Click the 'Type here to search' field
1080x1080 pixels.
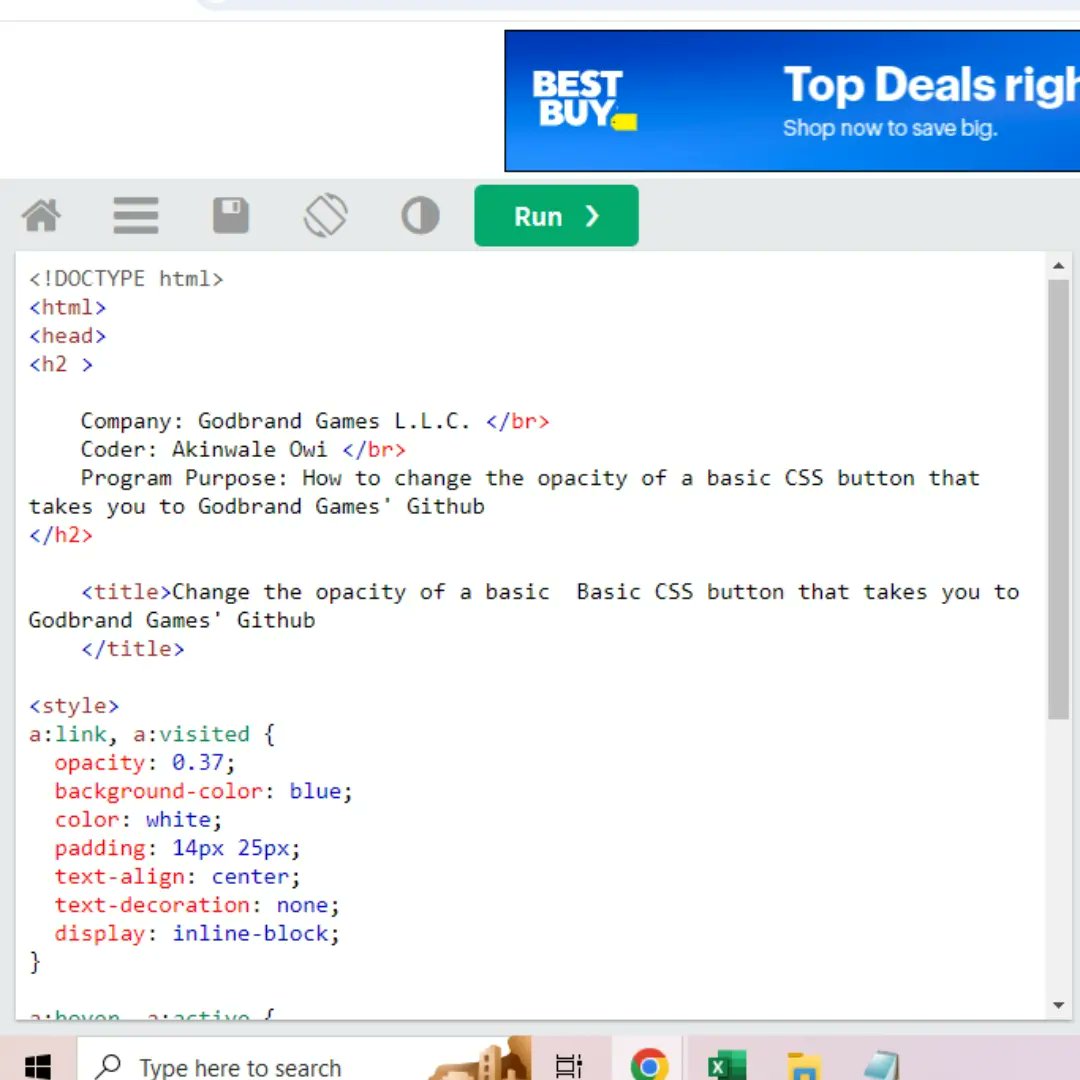click(240, 1065)
